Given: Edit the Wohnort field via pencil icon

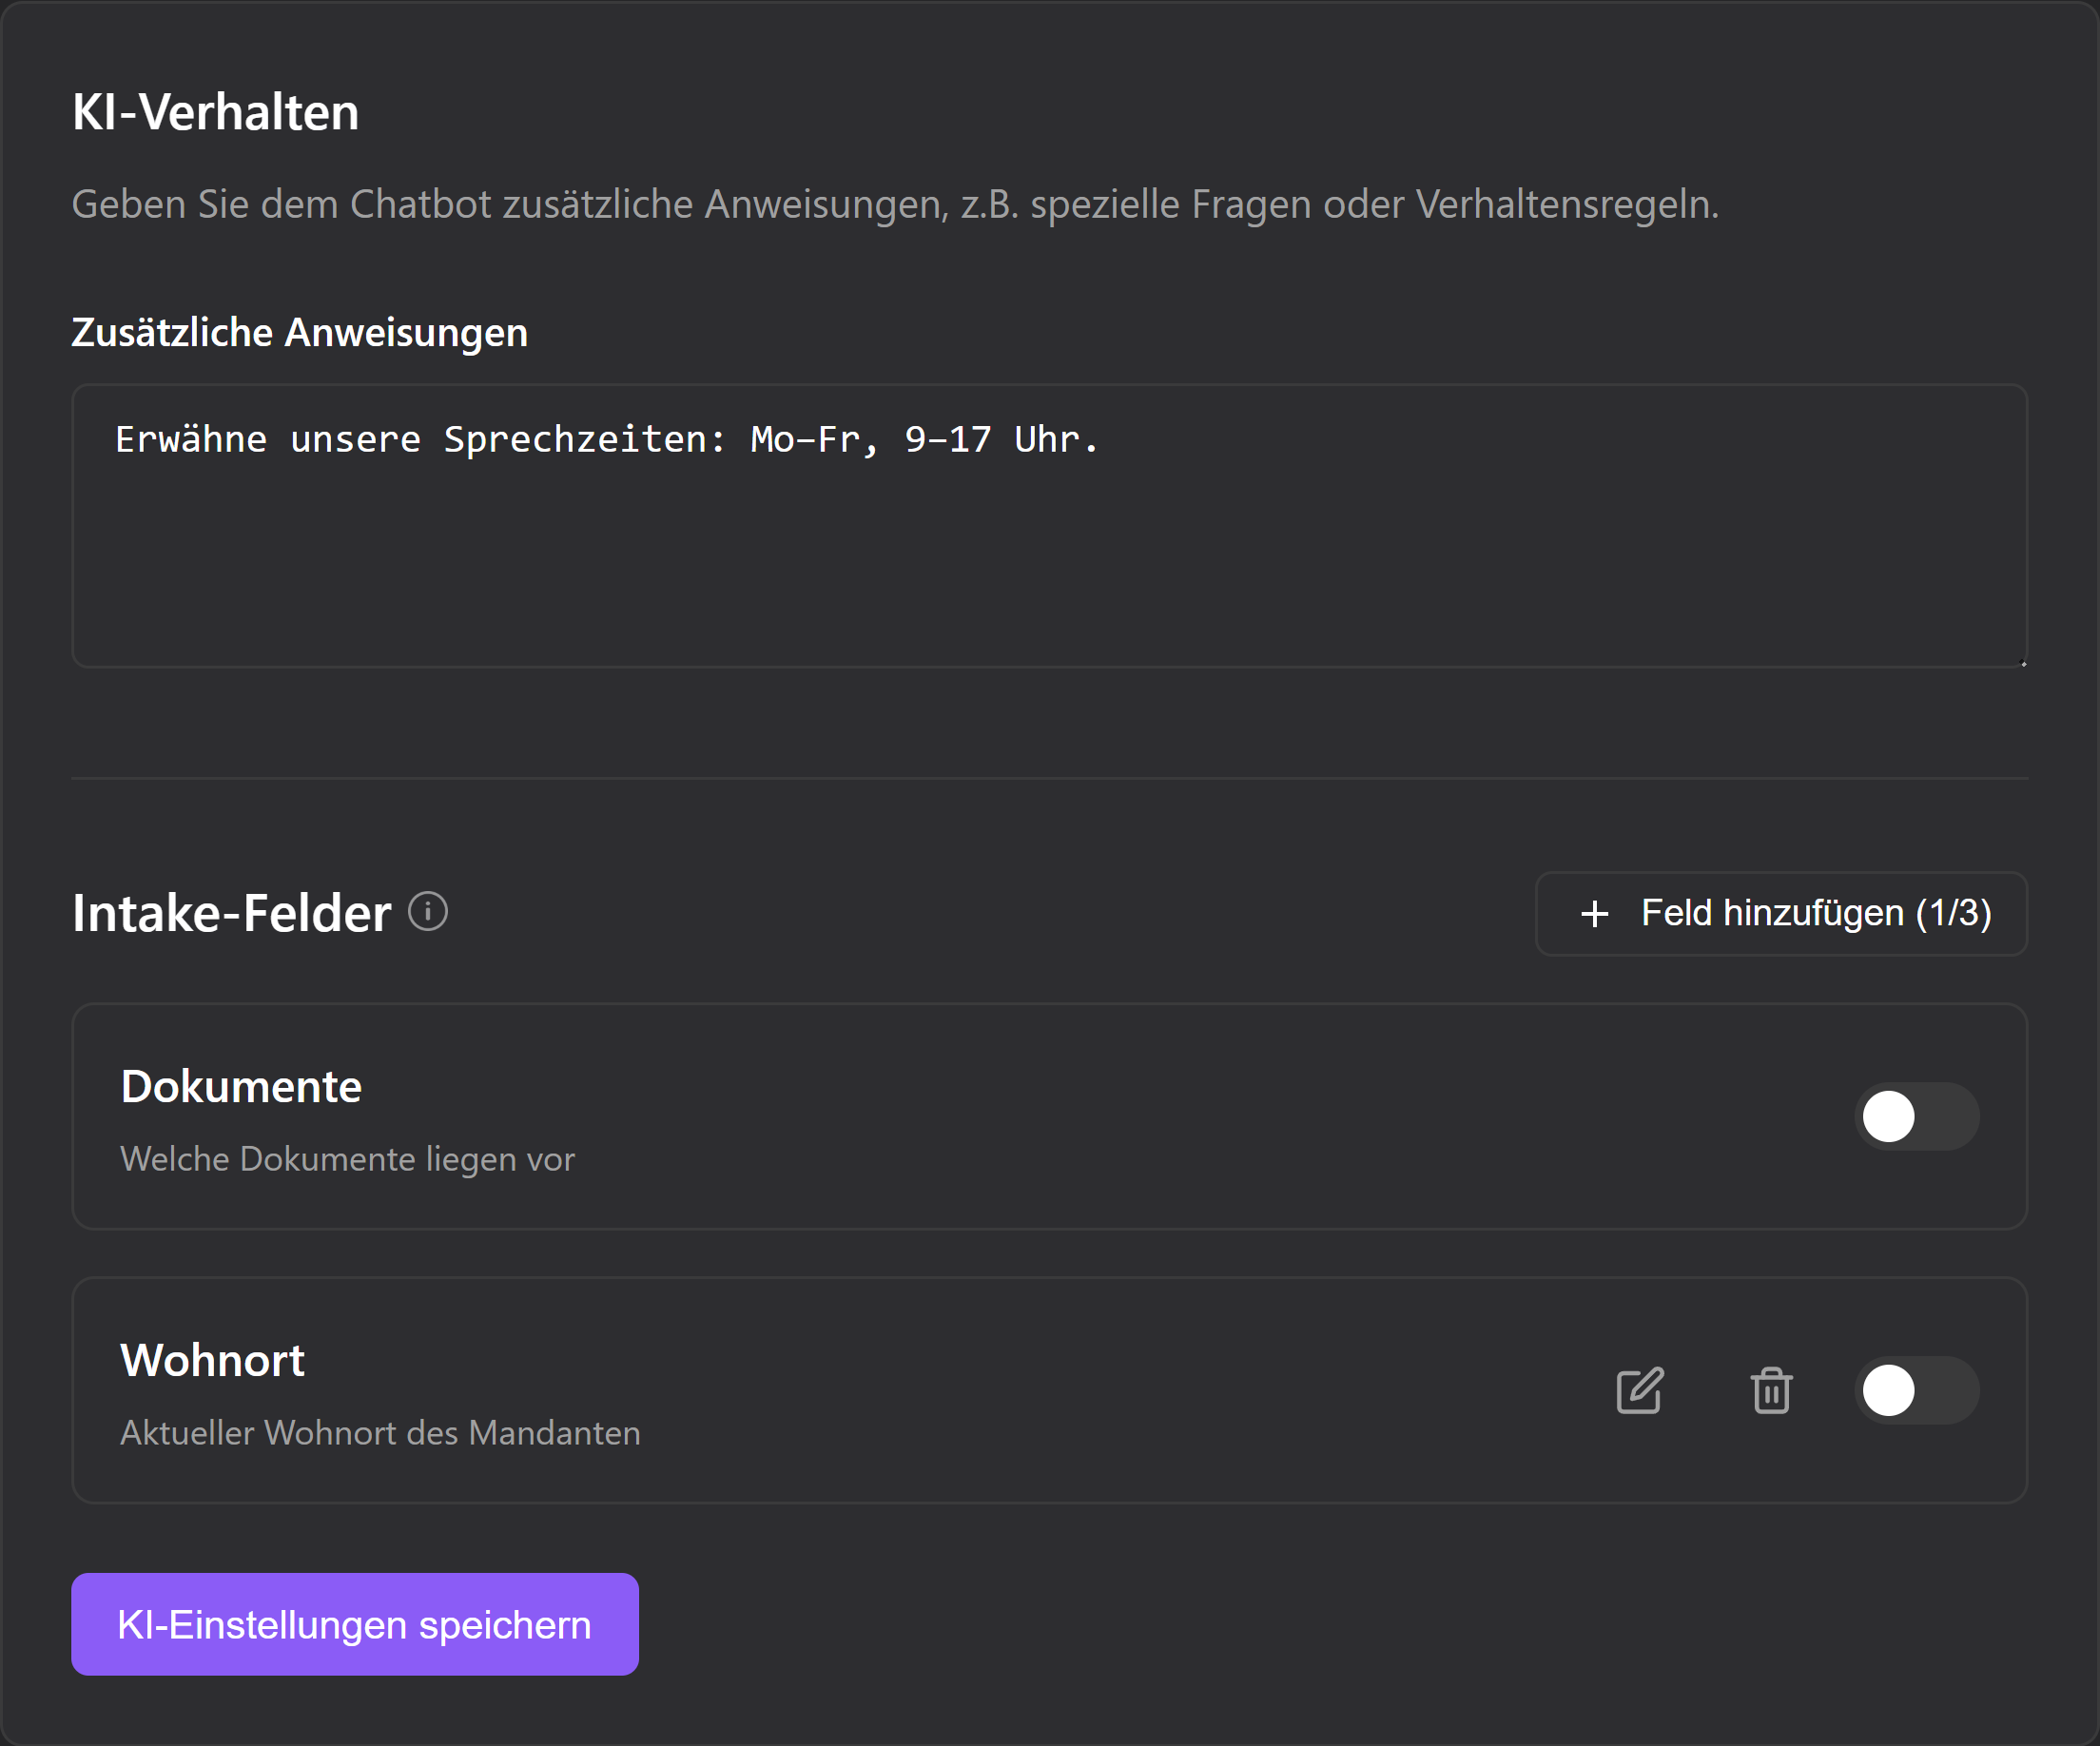Looking at the screenshot, I should [1640, 1390].
